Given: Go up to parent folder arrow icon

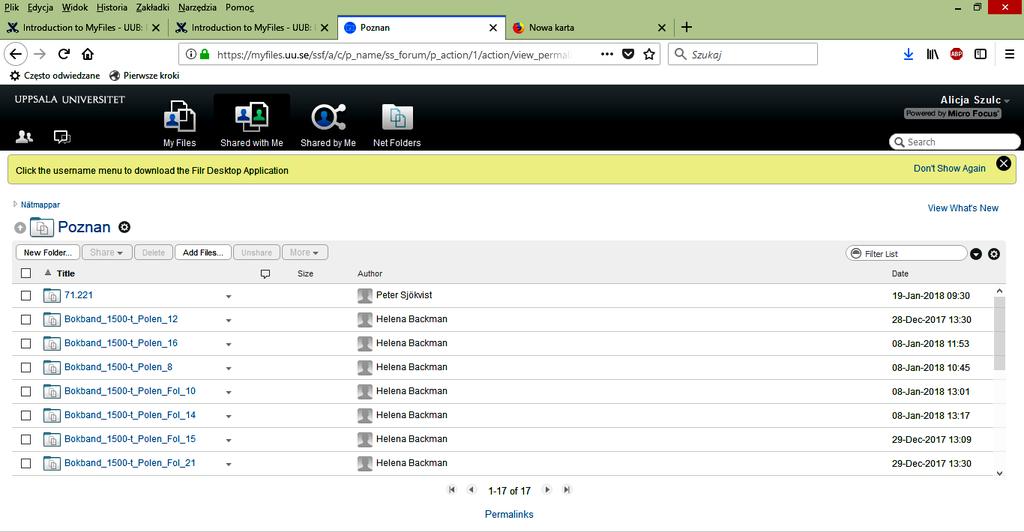Looking at the screenshot, I should pyautogui.click(x=20, y=228).
